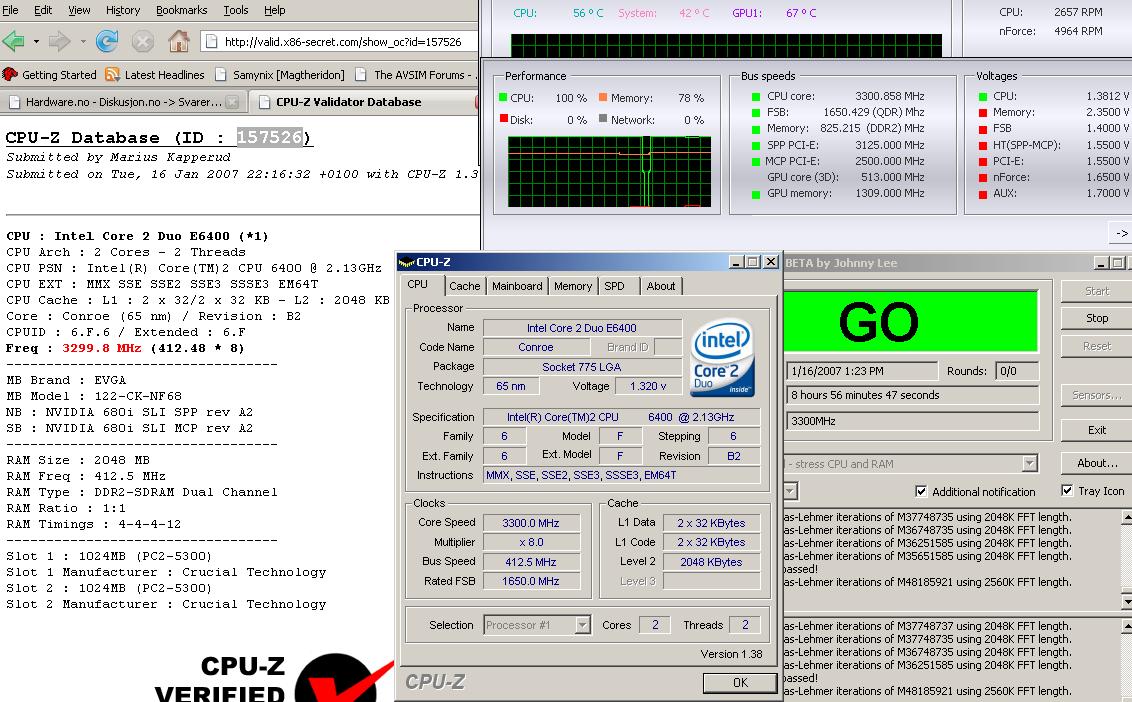The image size is (1132, 702).
Task: Open the History menu
Action: click(x=123, y=10)
